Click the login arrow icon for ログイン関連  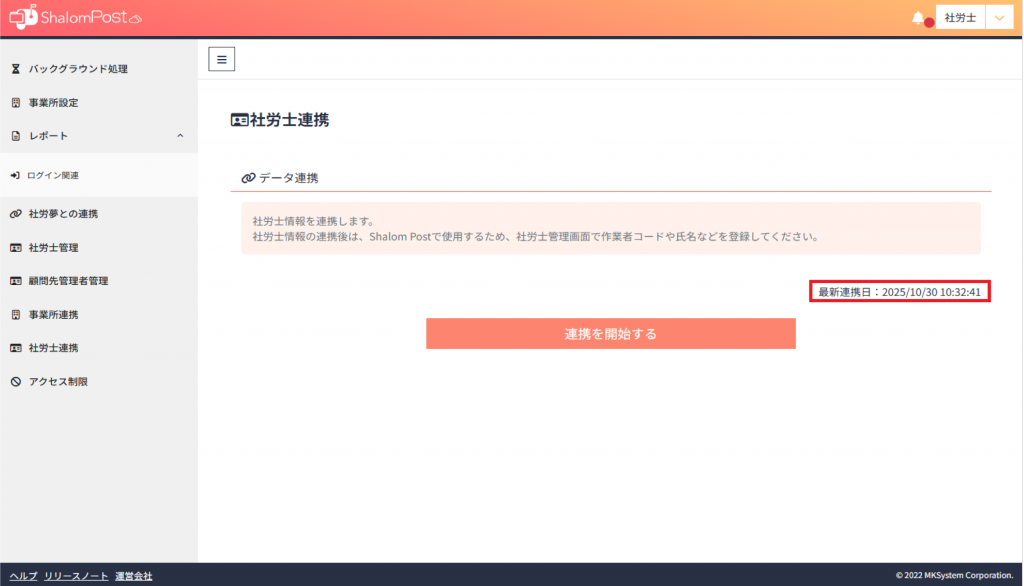tap(15, 176)
